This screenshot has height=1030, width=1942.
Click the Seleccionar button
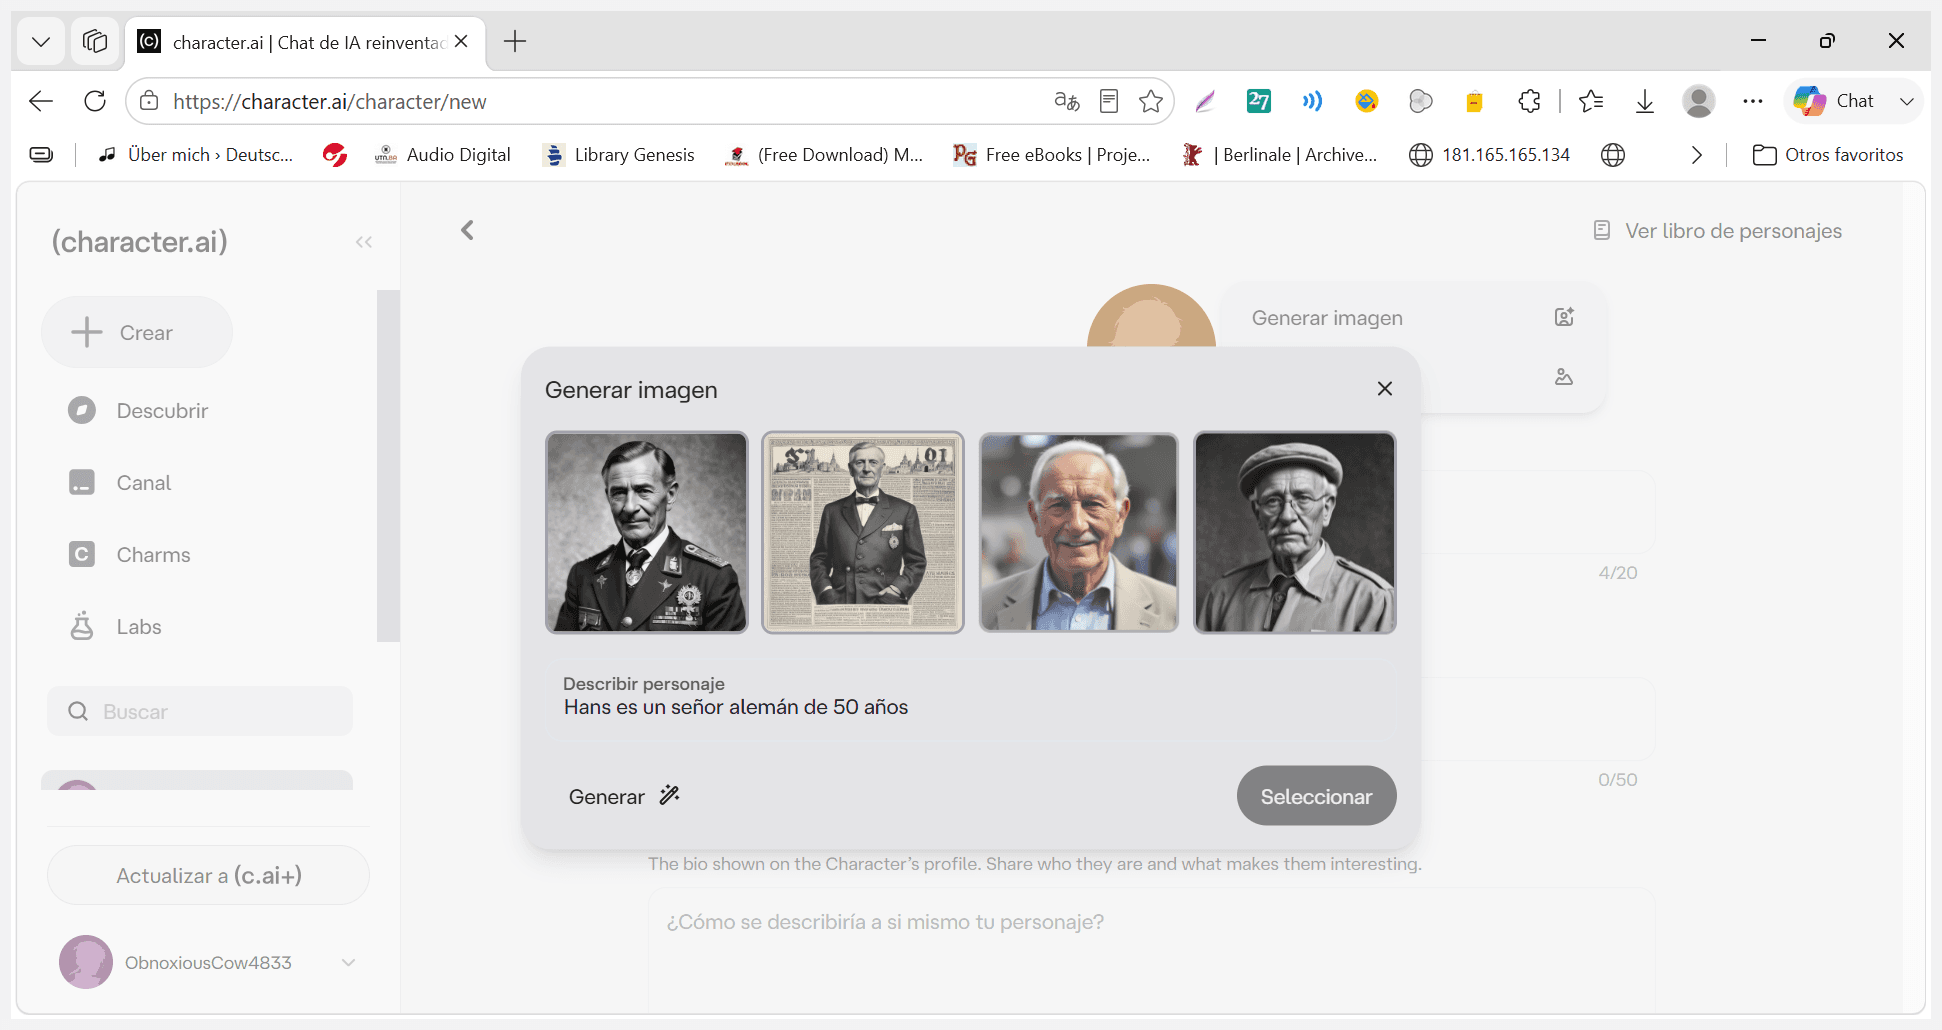coord(1316,796)
